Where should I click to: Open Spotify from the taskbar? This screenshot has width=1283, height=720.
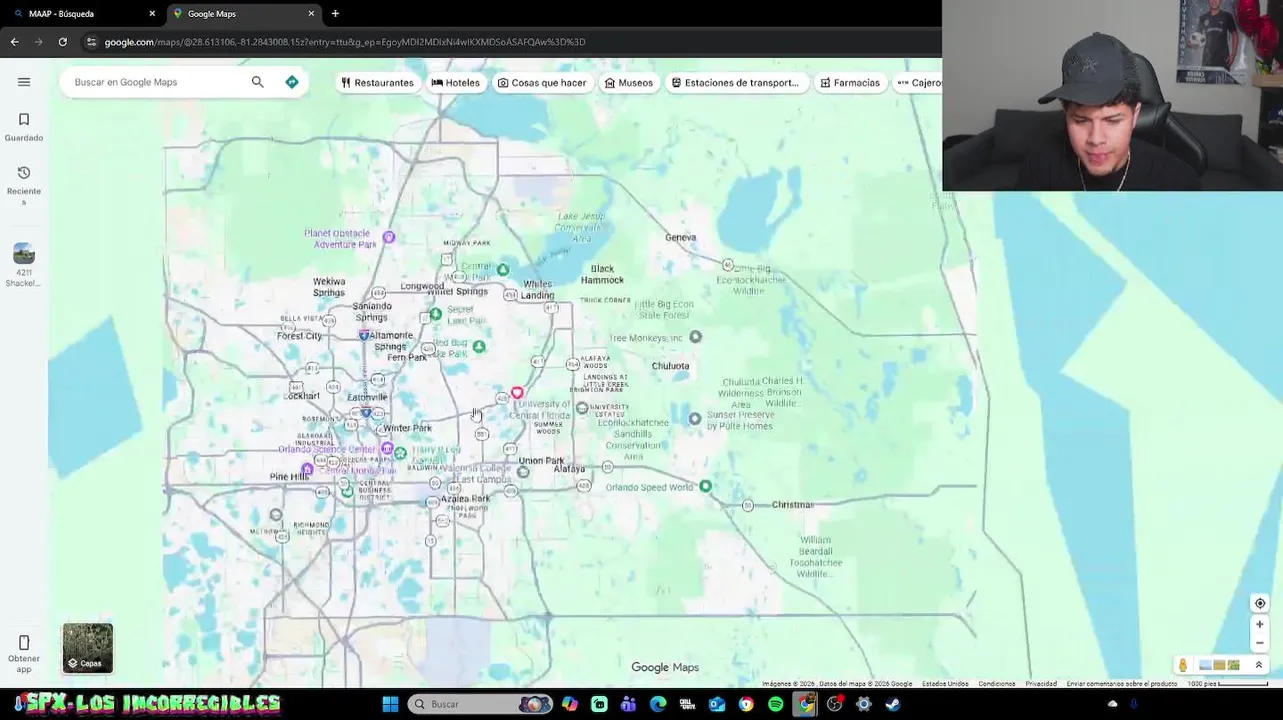[776, 704]
